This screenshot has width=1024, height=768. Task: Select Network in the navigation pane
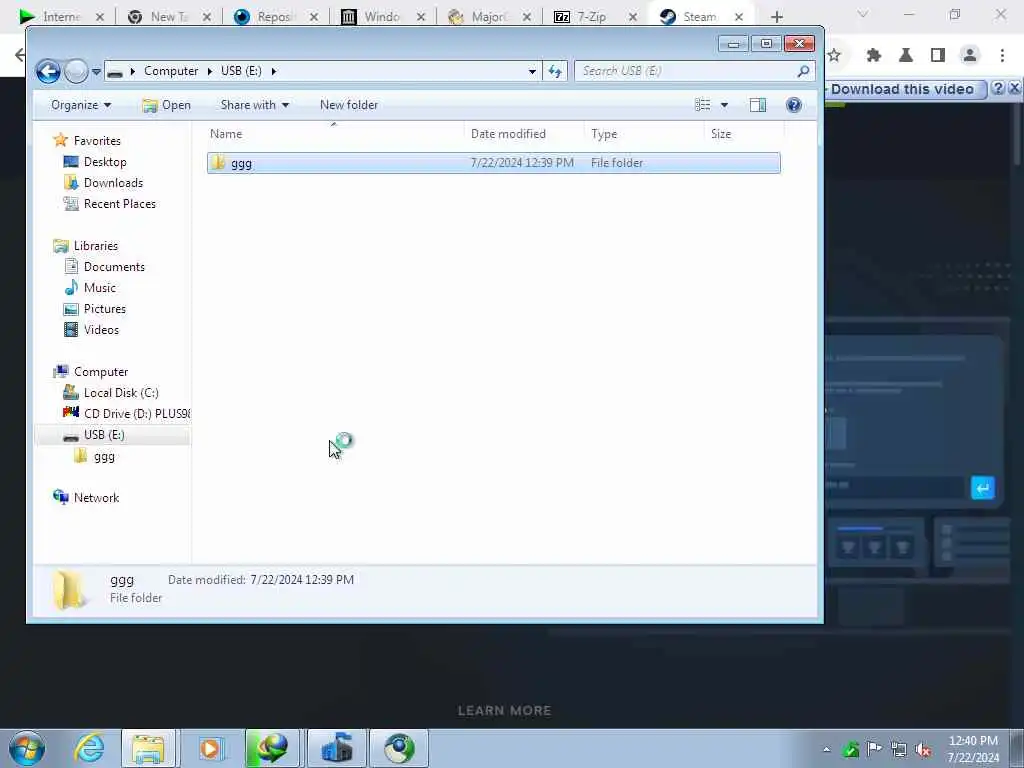pyautogui.click(x=96, y=498)
